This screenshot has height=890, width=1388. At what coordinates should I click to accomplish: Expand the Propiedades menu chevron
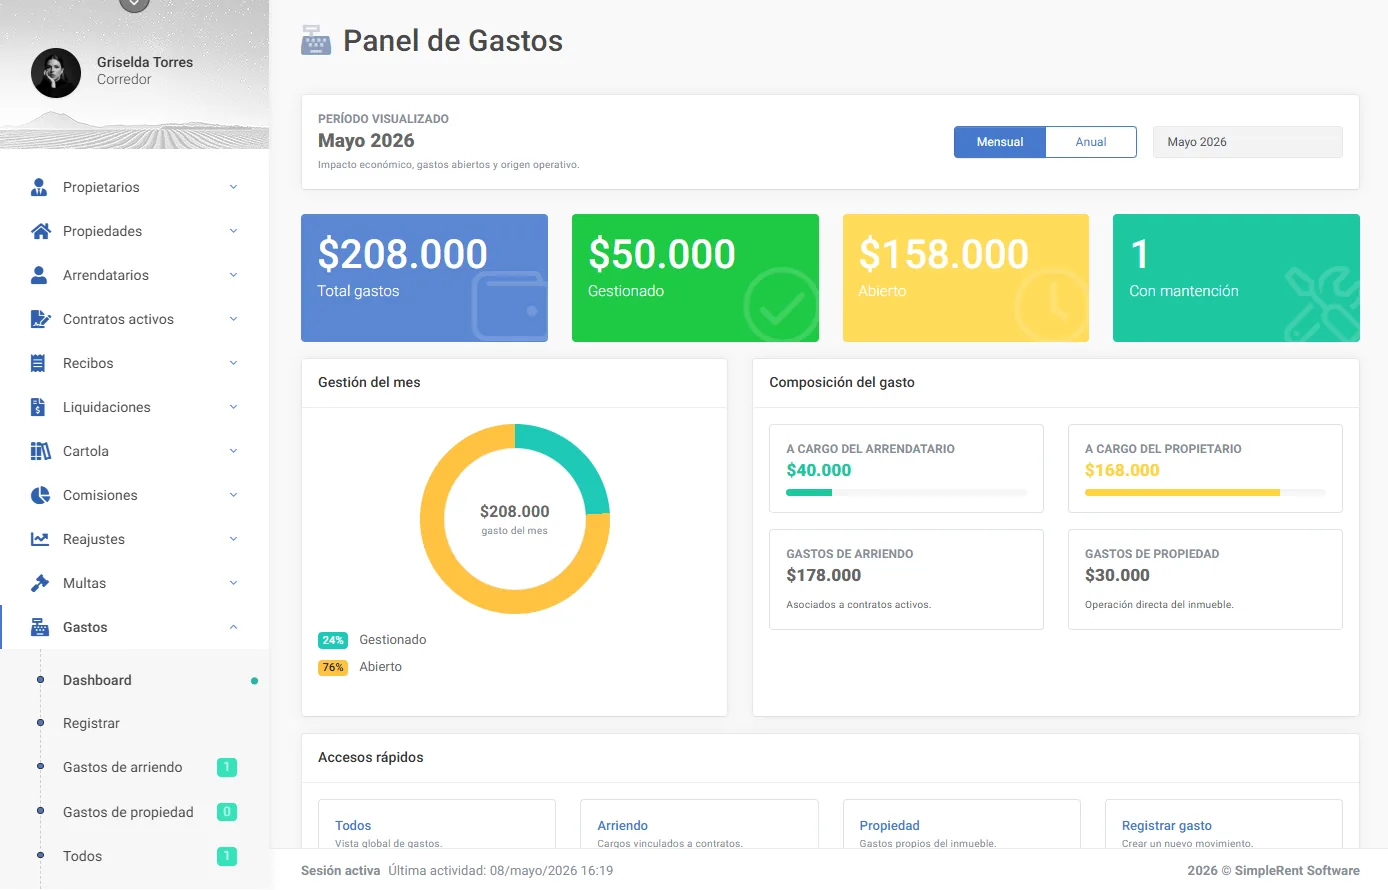point(233,231)
